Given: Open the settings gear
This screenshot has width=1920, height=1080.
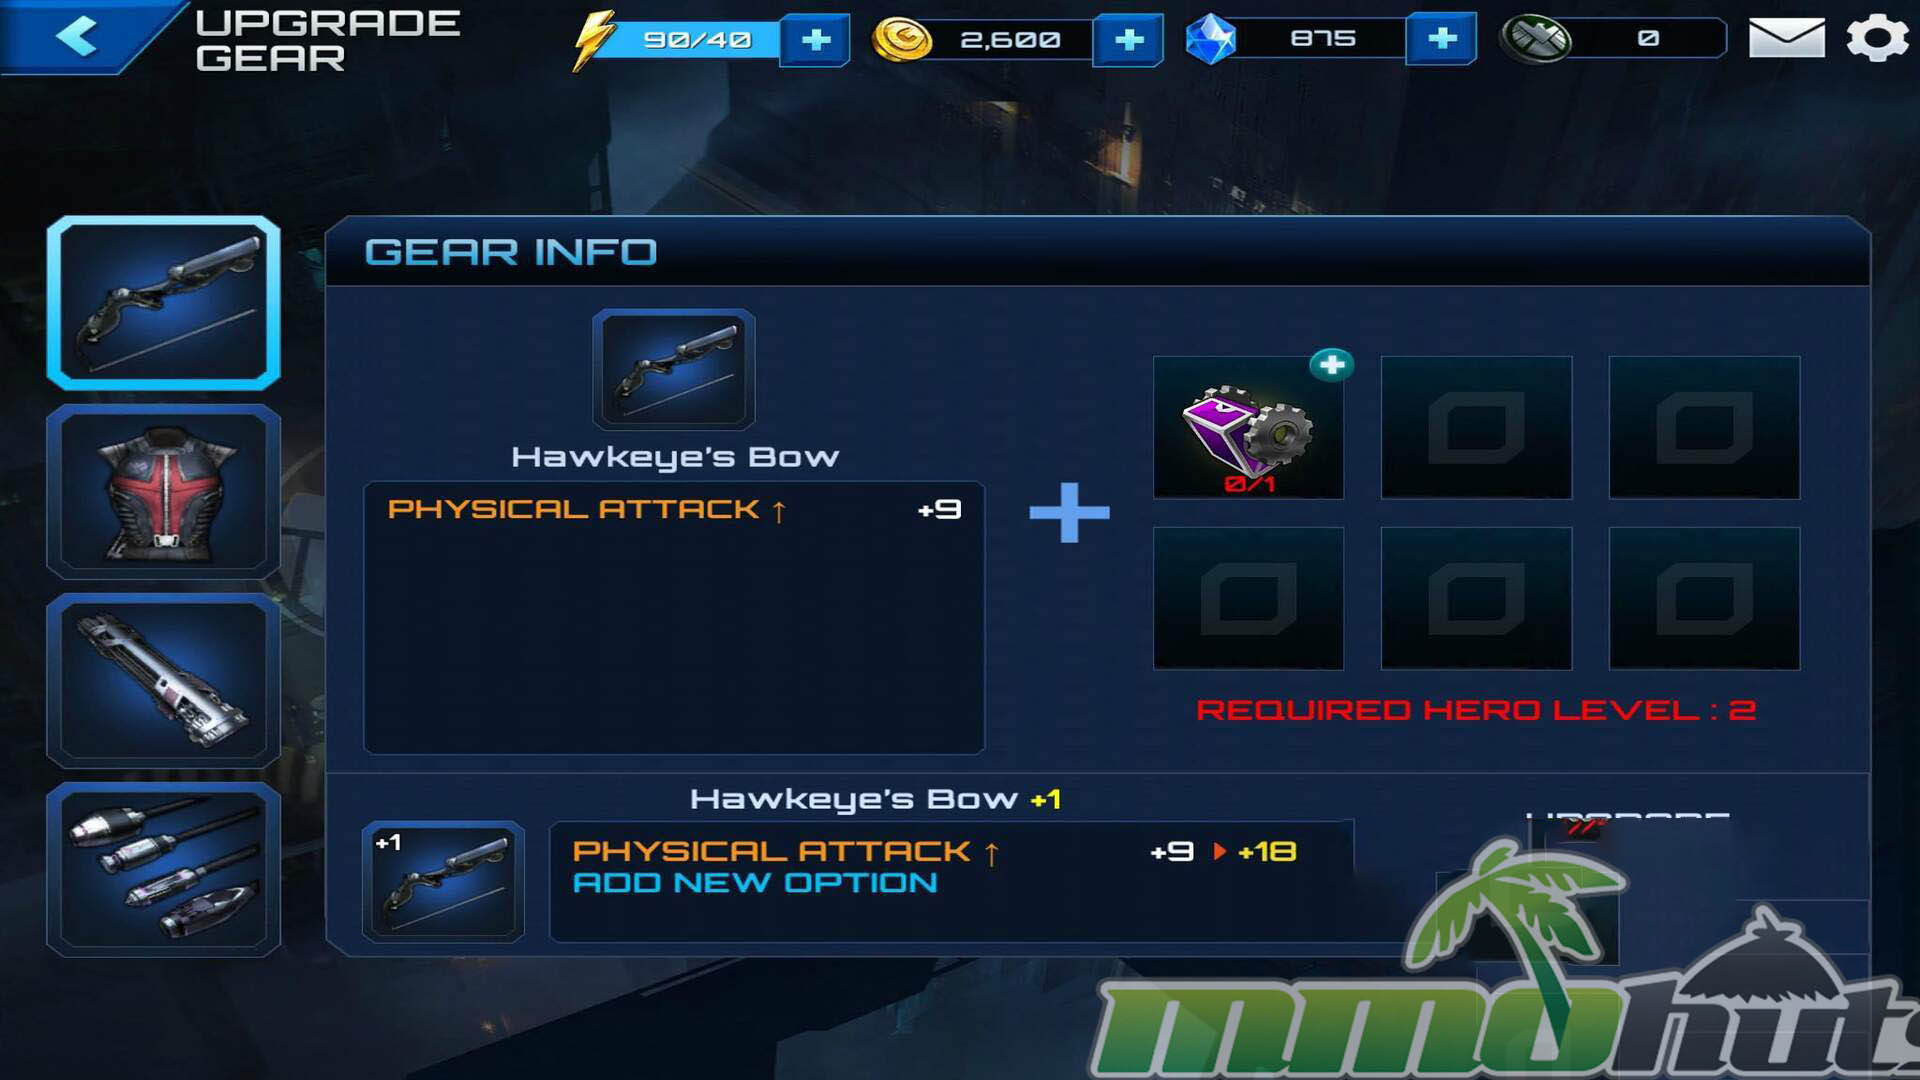Looking at the screenshot, I should click(x=1877, y=39).
